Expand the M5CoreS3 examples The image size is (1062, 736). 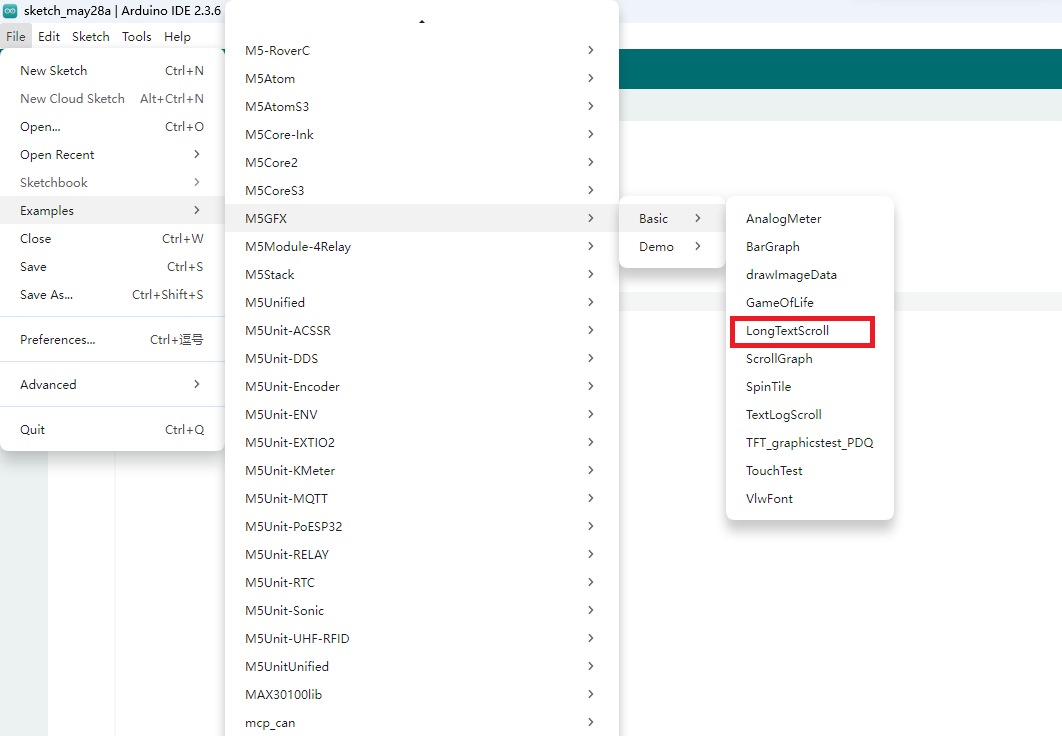point(421,190)
